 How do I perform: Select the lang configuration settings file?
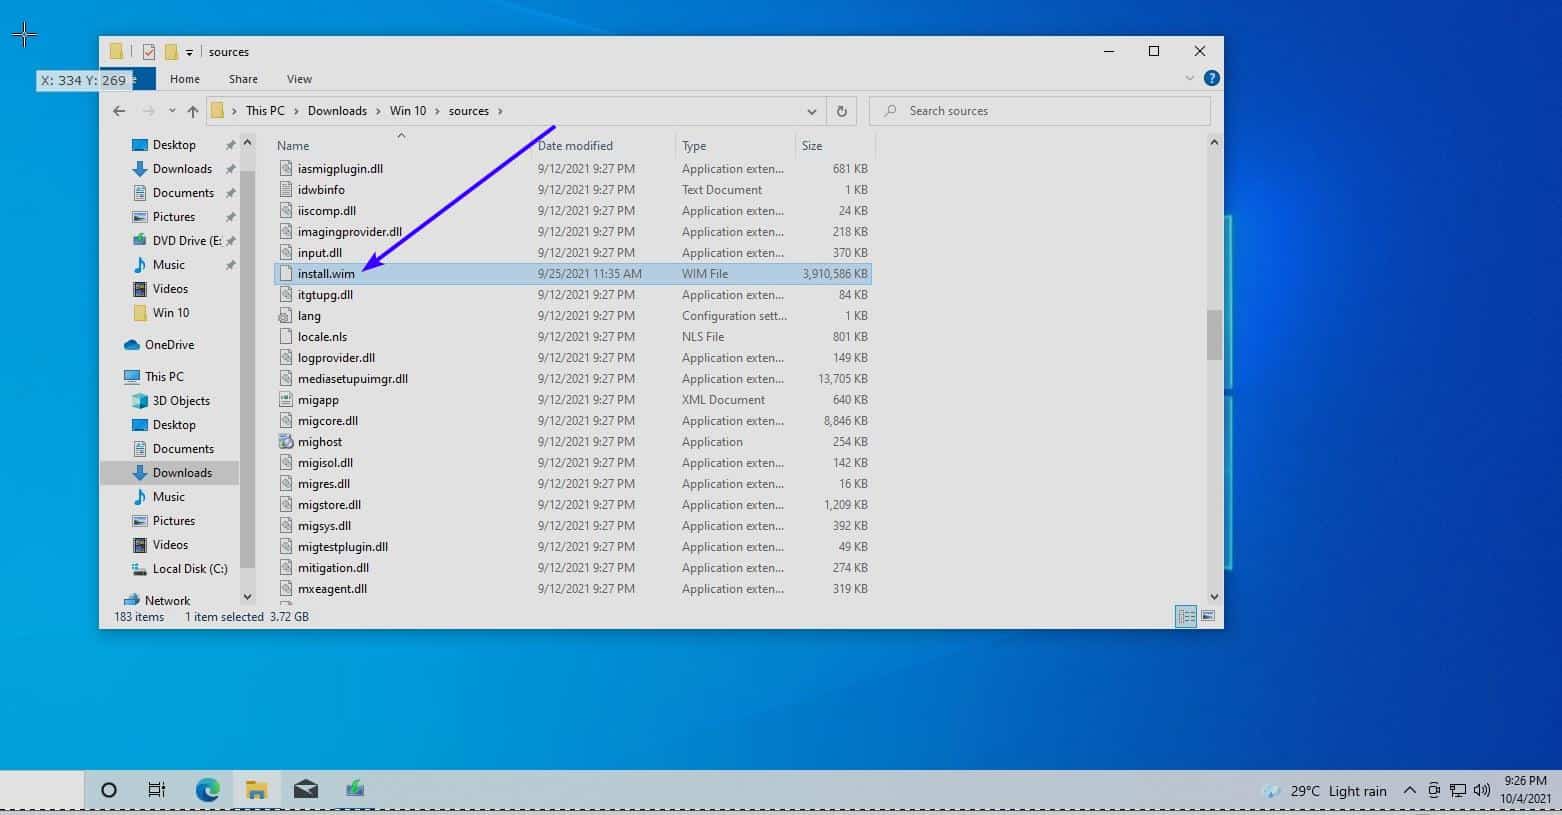pyautogui.click(x=573, y=316)
